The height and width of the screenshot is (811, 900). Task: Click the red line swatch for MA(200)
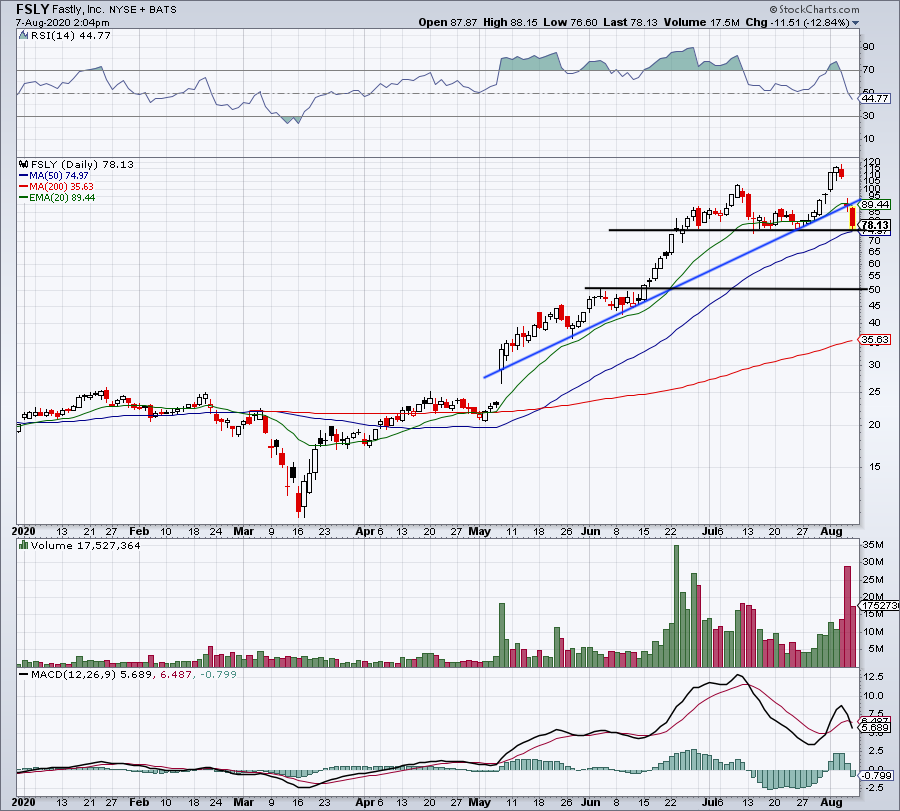click(24, 187)
